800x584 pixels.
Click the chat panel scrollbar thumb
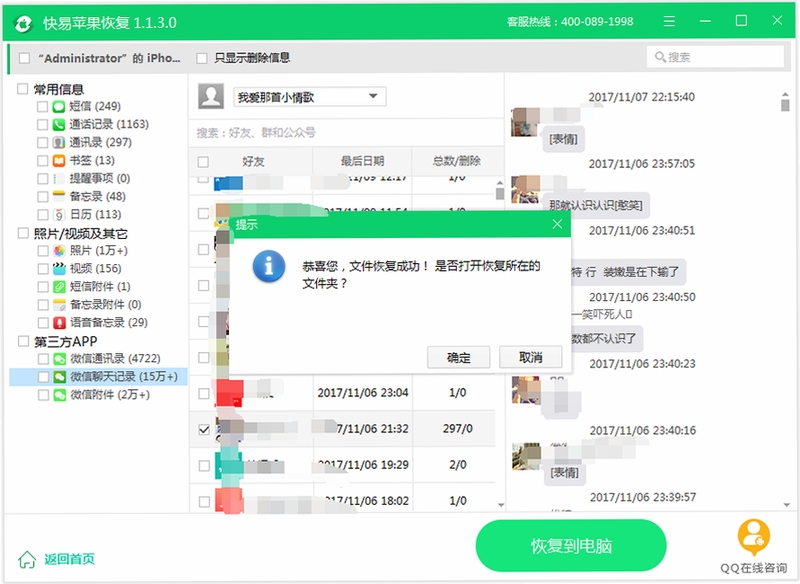tap(785, 105)
